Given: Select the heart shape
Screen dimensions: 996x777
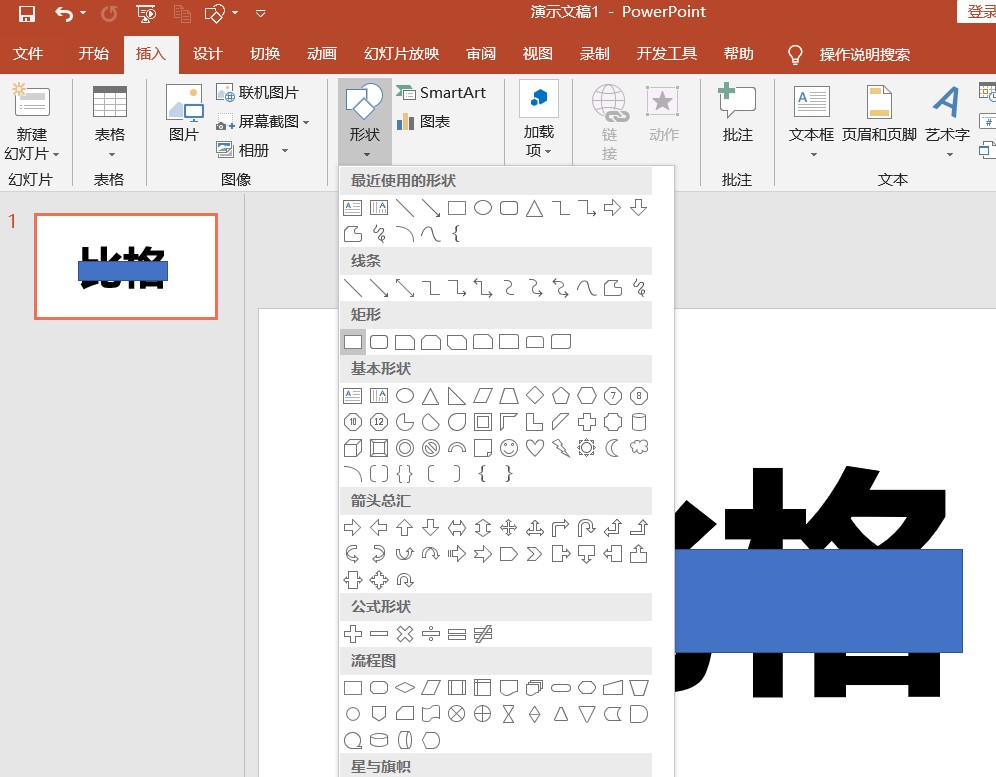Looking at the screenshot, I should pyautogui.click(x=535, y=448).
